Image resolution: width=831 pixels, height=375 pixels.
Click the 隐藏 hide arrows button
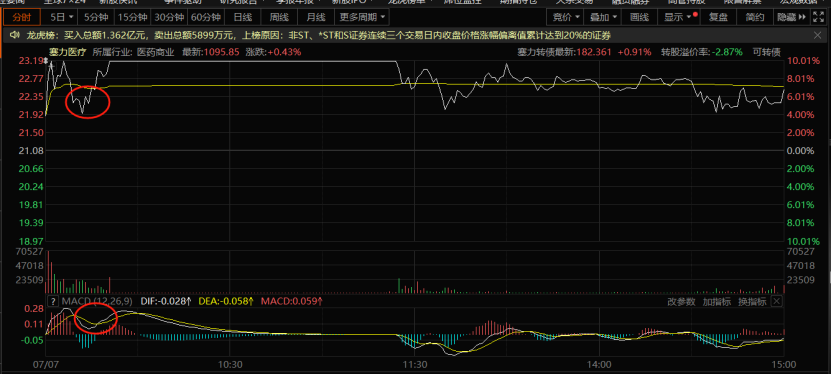point(791,17)
